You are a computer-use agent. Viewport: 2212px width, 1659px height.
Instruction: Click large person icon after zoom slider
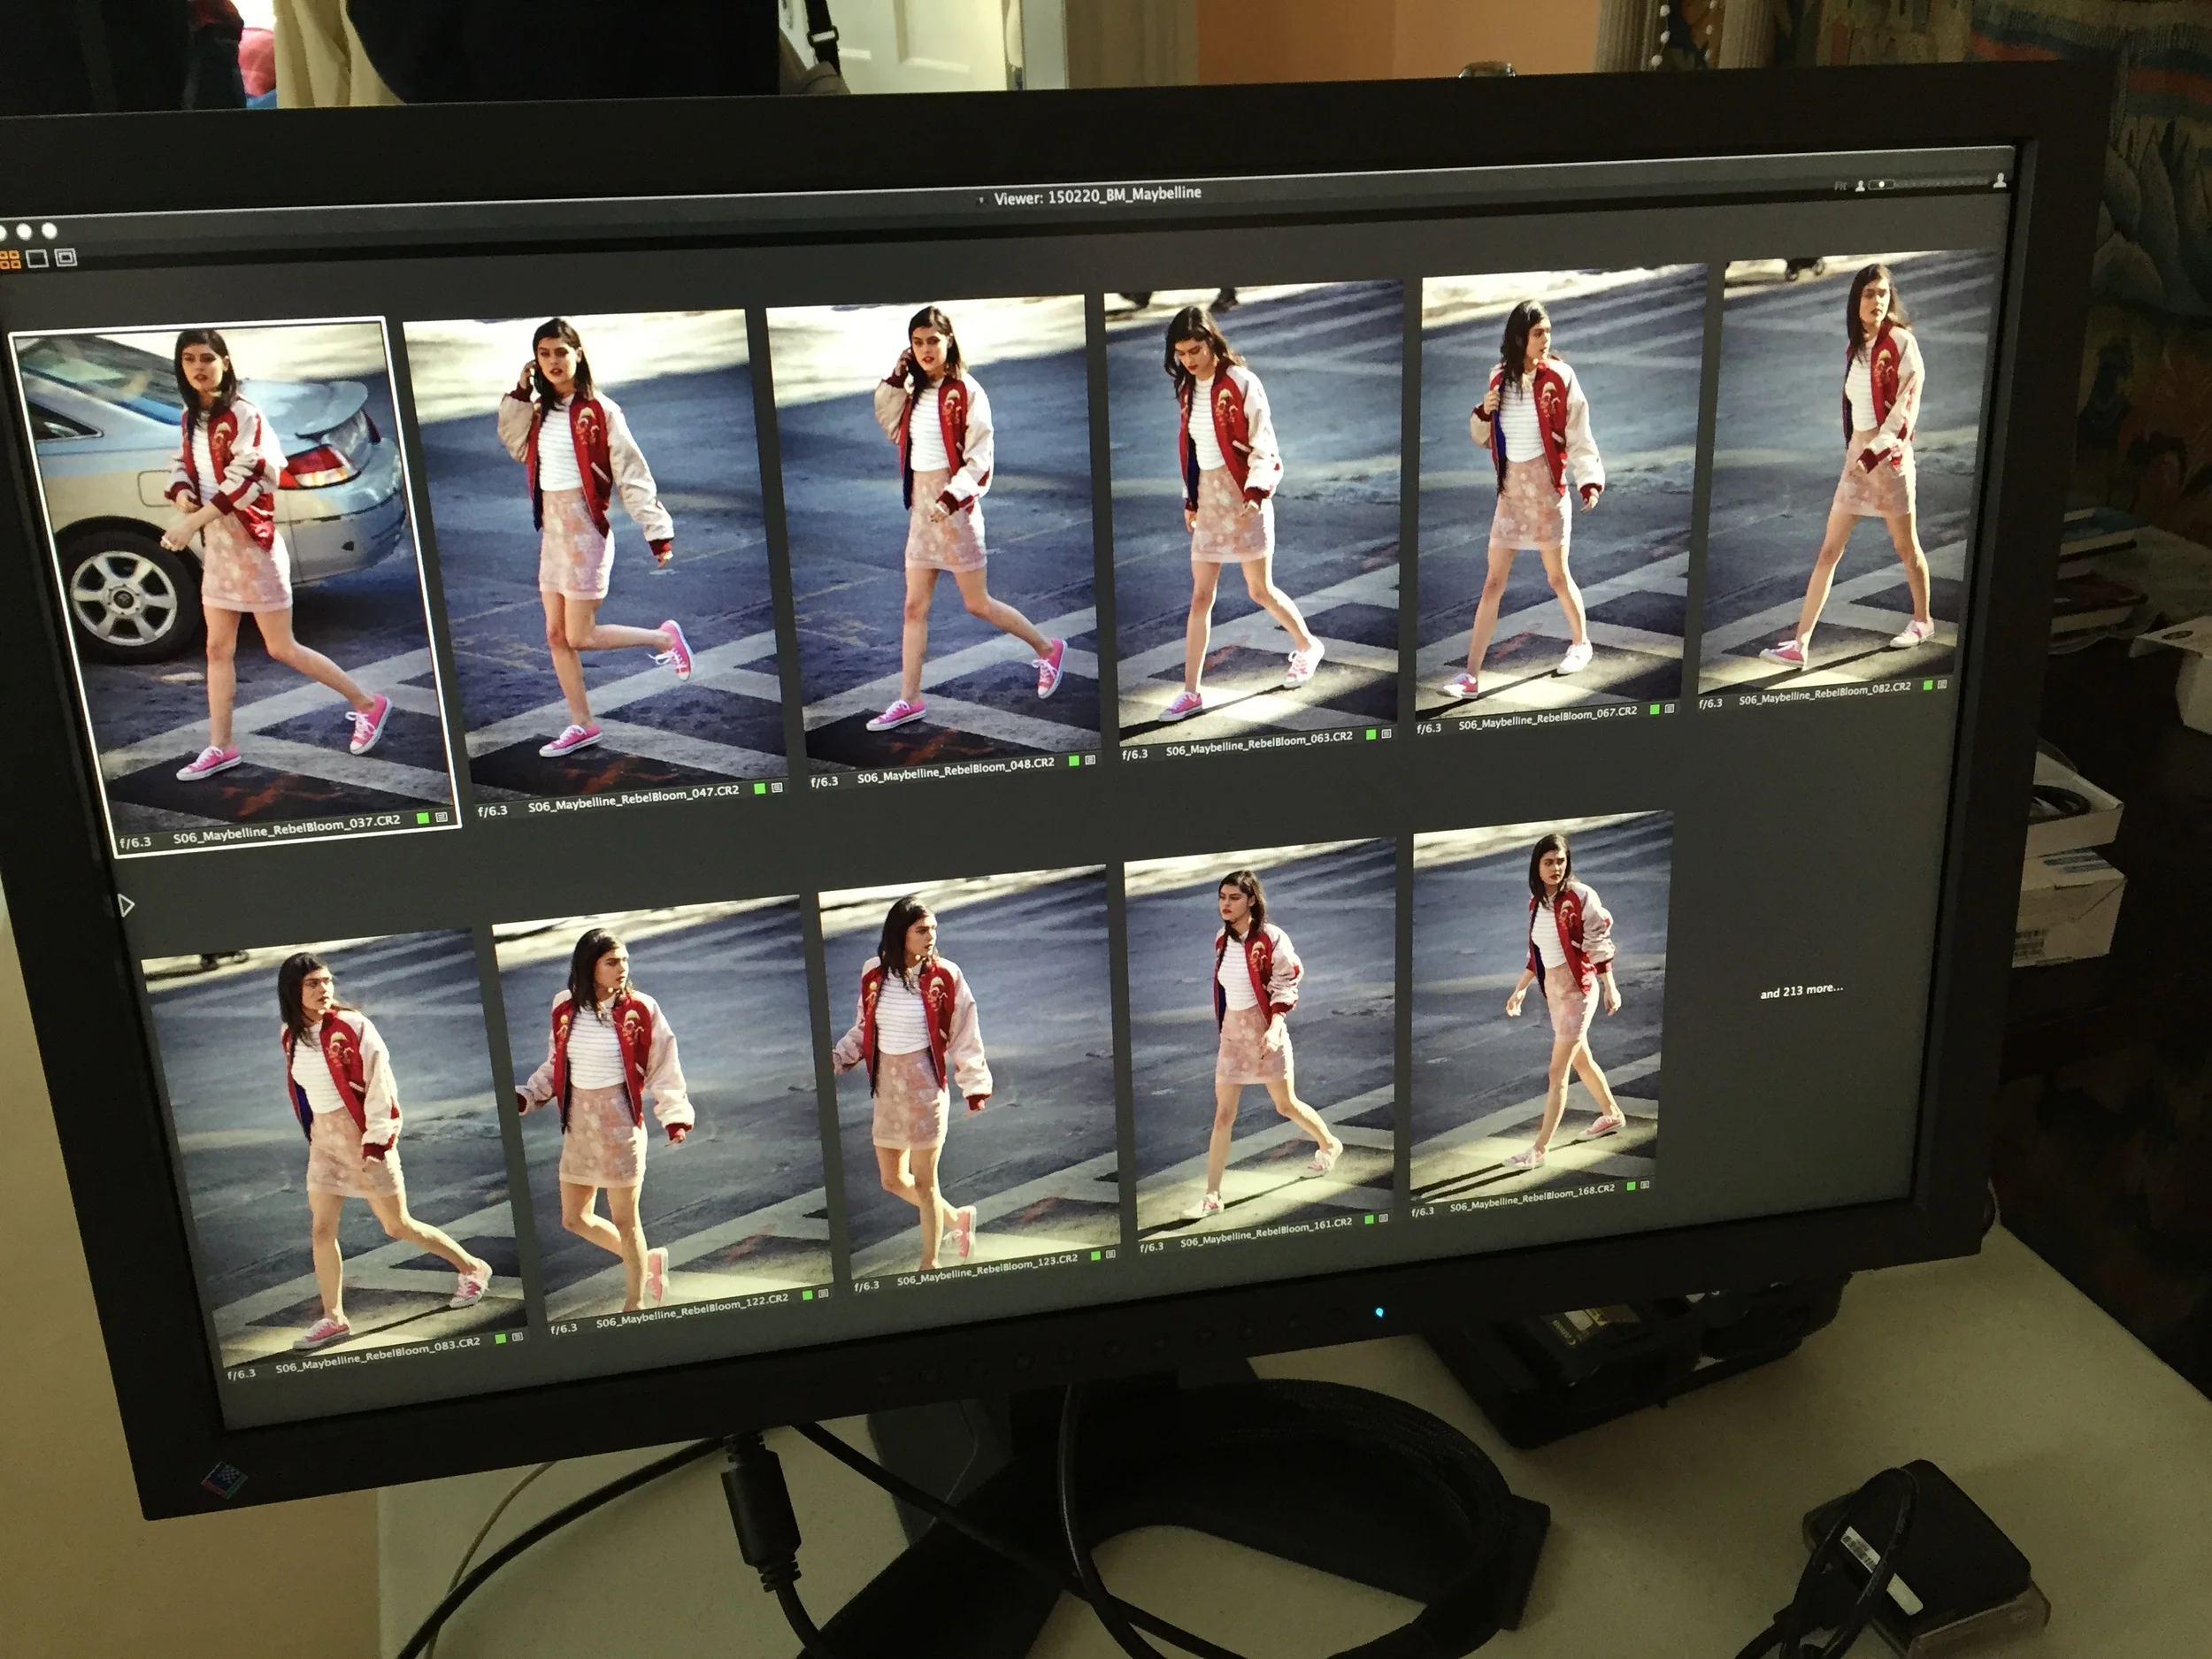click(1999, 181)
